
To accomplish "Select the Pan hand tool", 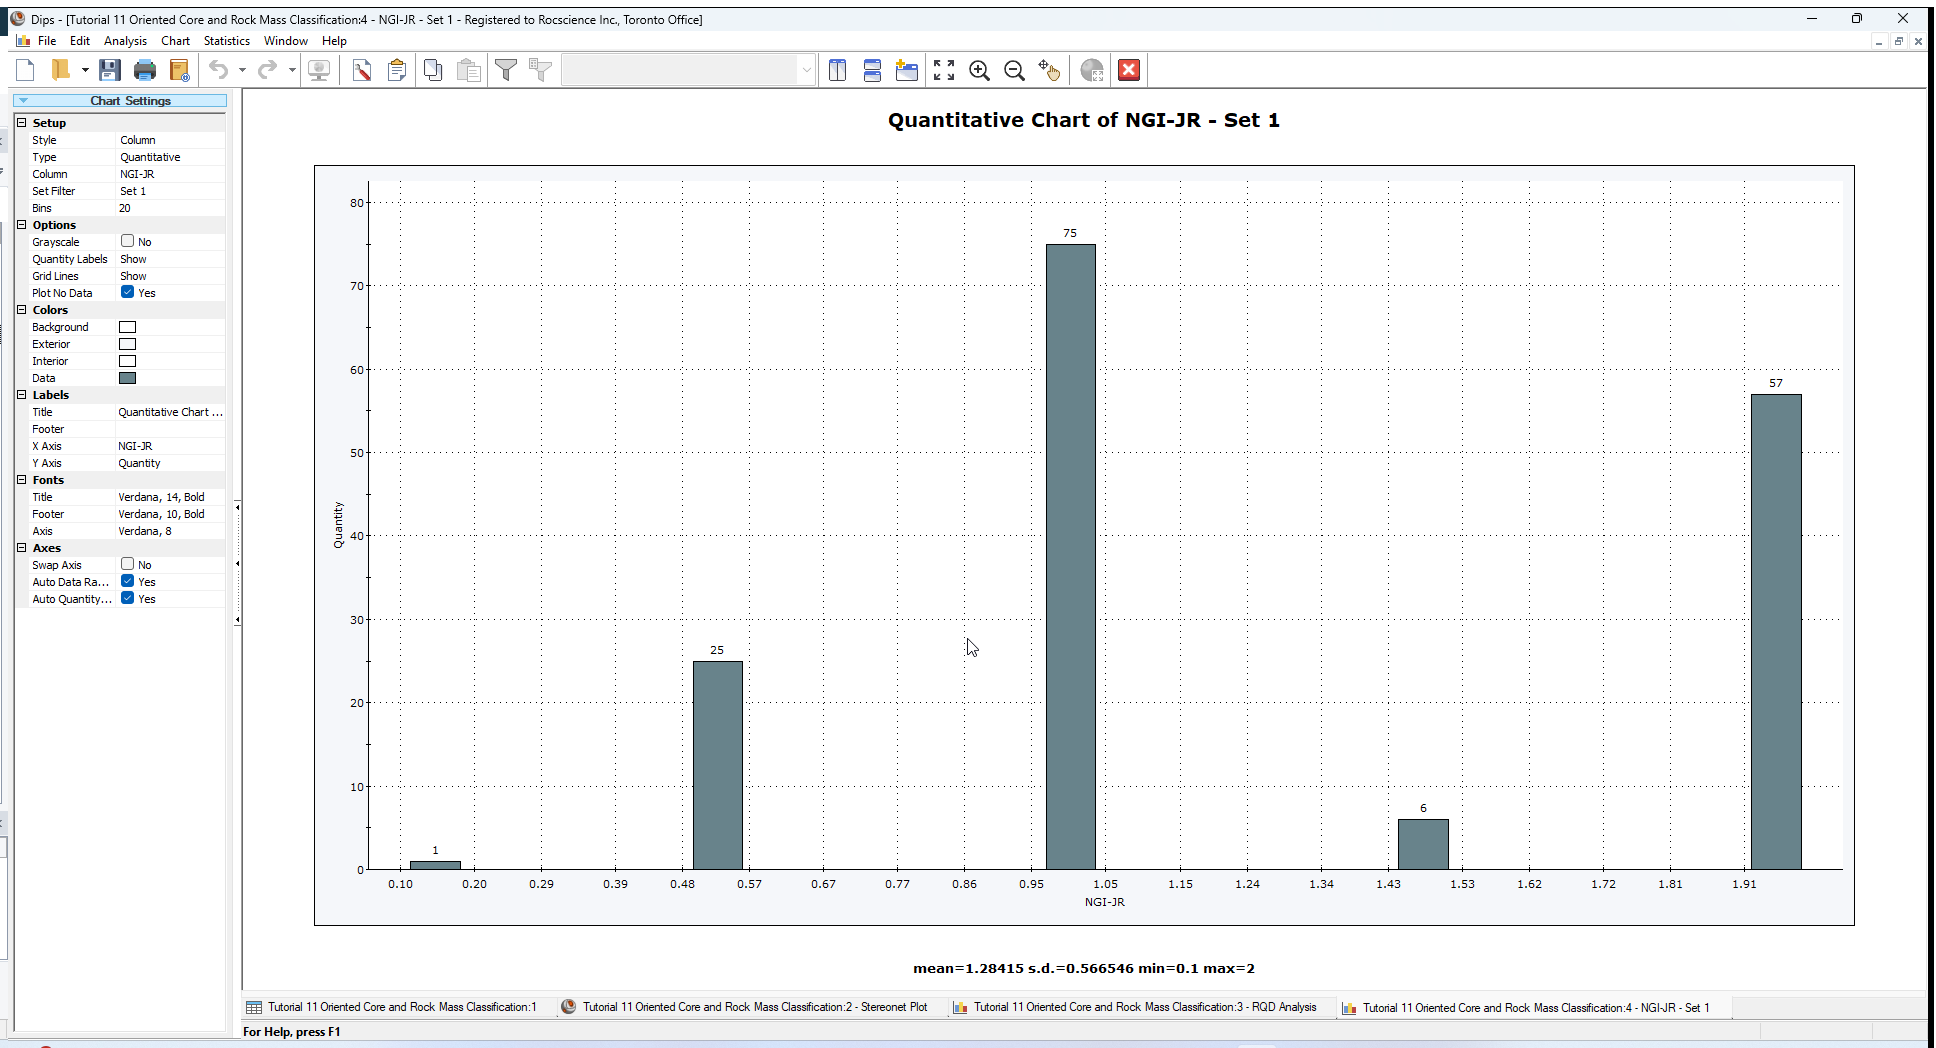I will [x=1049, y=70].
